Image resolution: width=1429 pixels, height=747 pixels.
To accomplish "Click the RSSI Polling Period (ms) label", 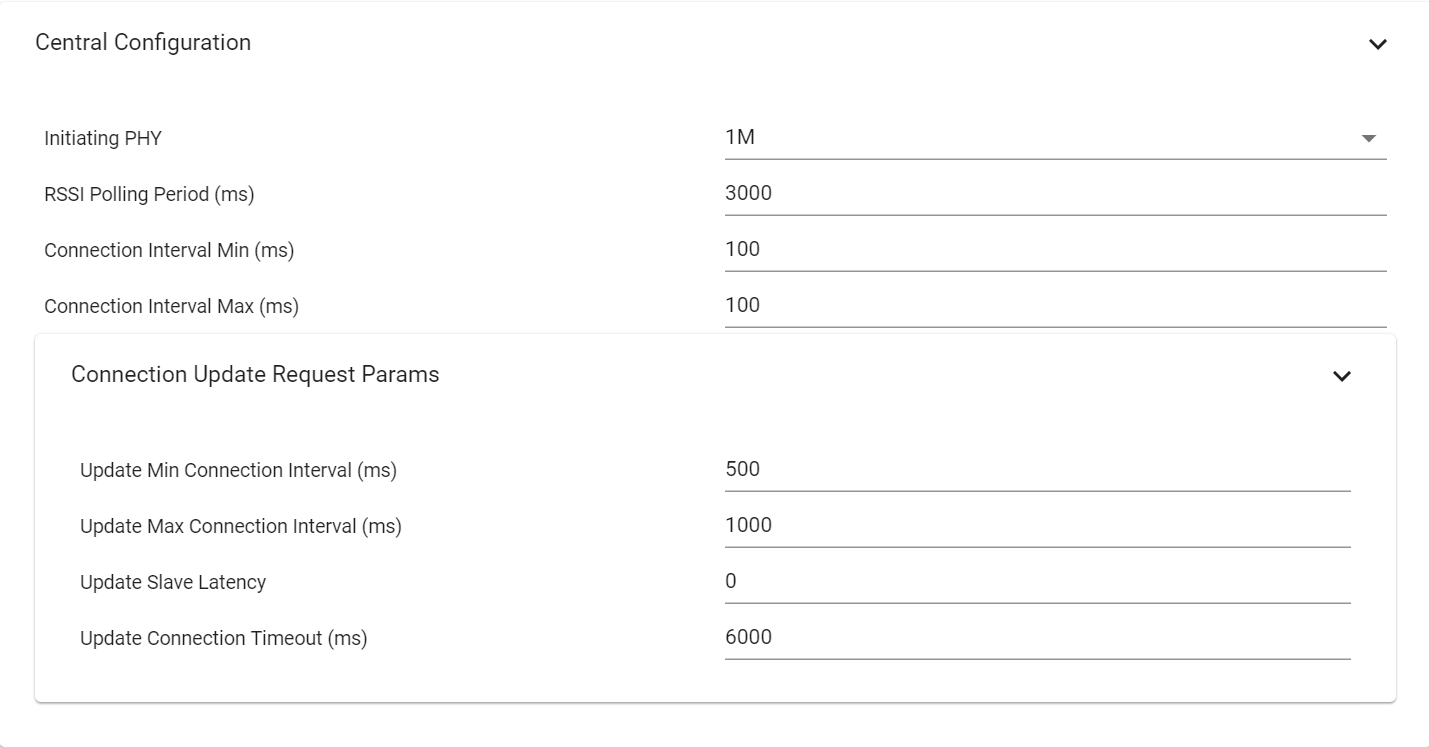I will coord(149,195).
